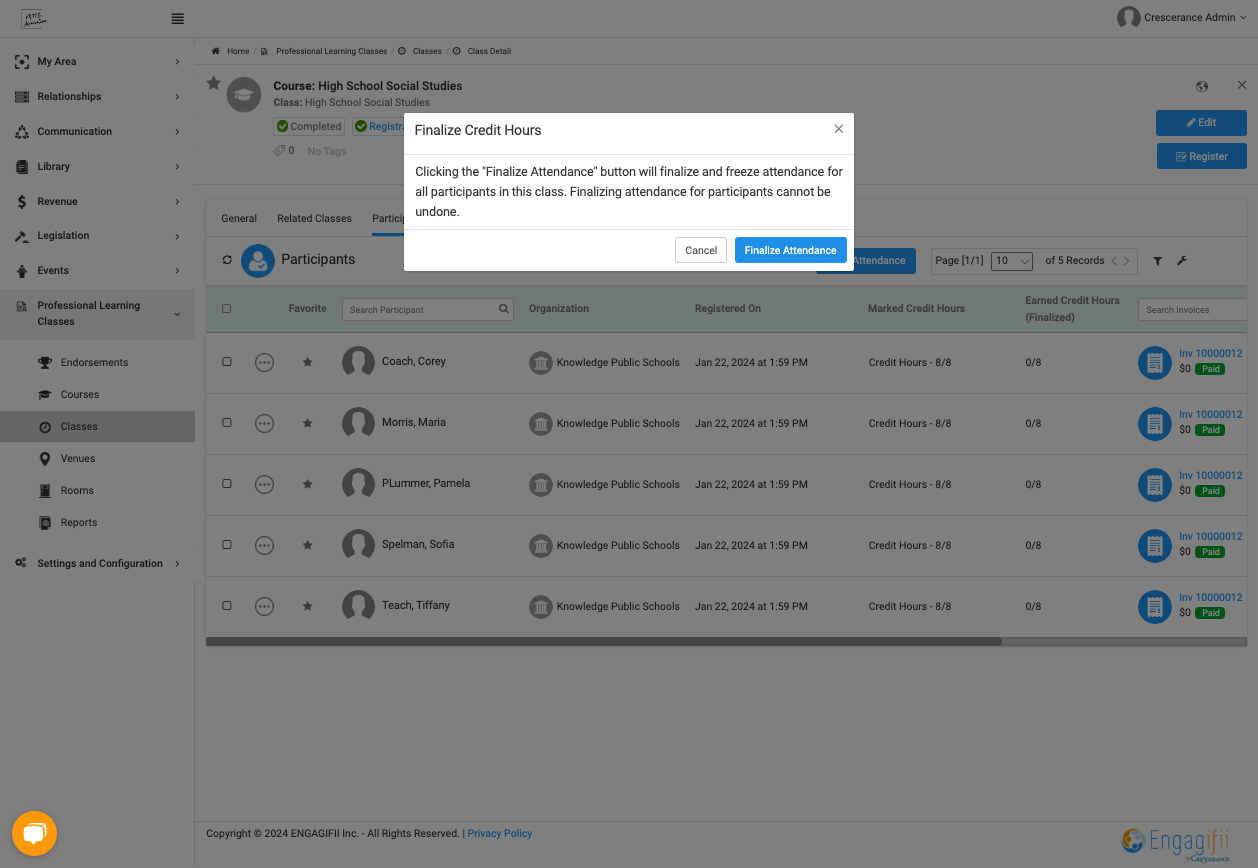Expand Communication menu
This screenshot has height=868, width=1258.
97,132
